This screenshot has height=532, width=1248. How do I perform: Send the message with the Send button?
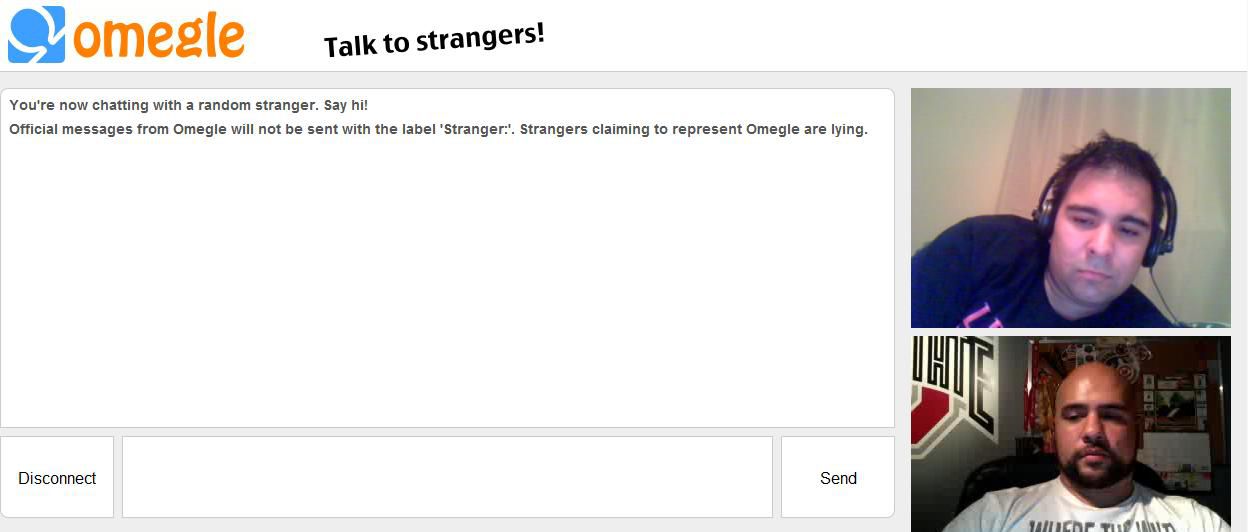[x=838, y=477]
